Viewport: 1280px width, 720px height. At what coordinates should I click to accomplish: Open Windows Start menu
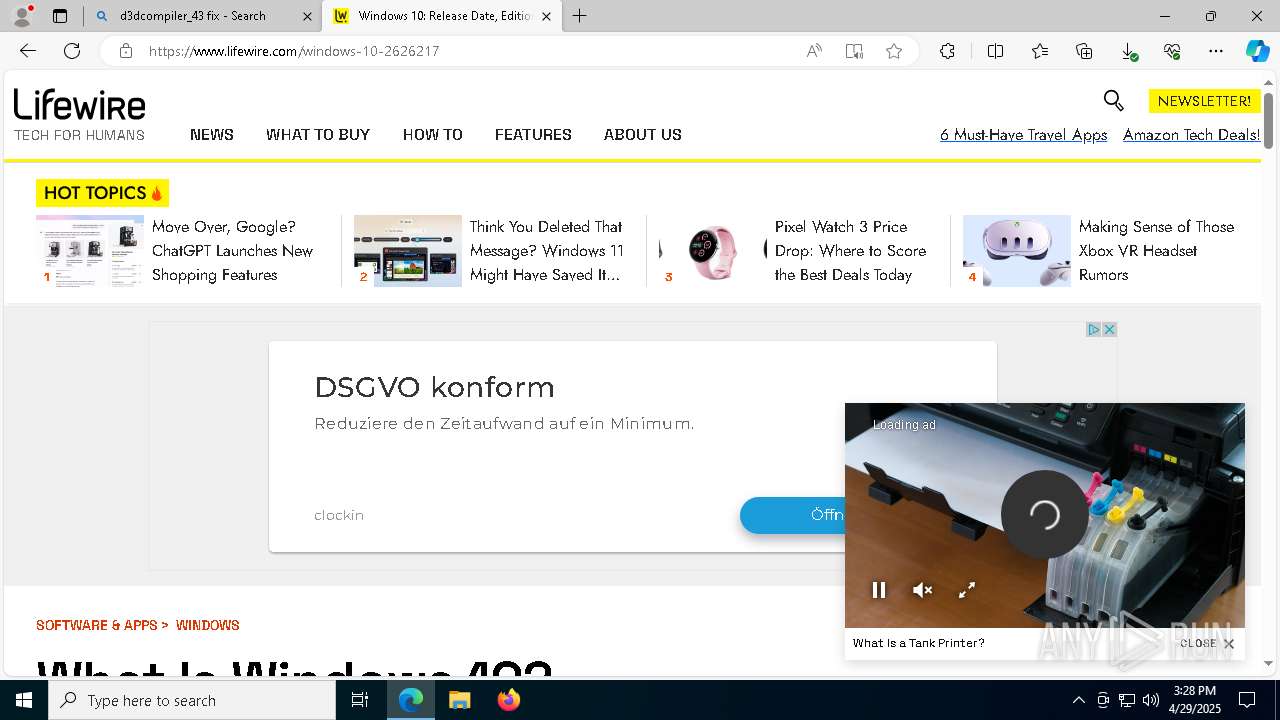24,700
